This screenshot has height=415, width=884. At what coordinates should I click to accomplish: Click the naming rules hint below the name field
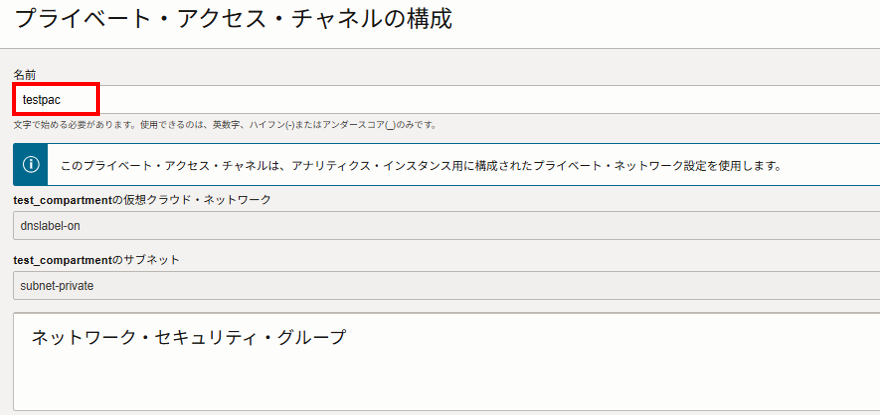(x=226, y=125)
